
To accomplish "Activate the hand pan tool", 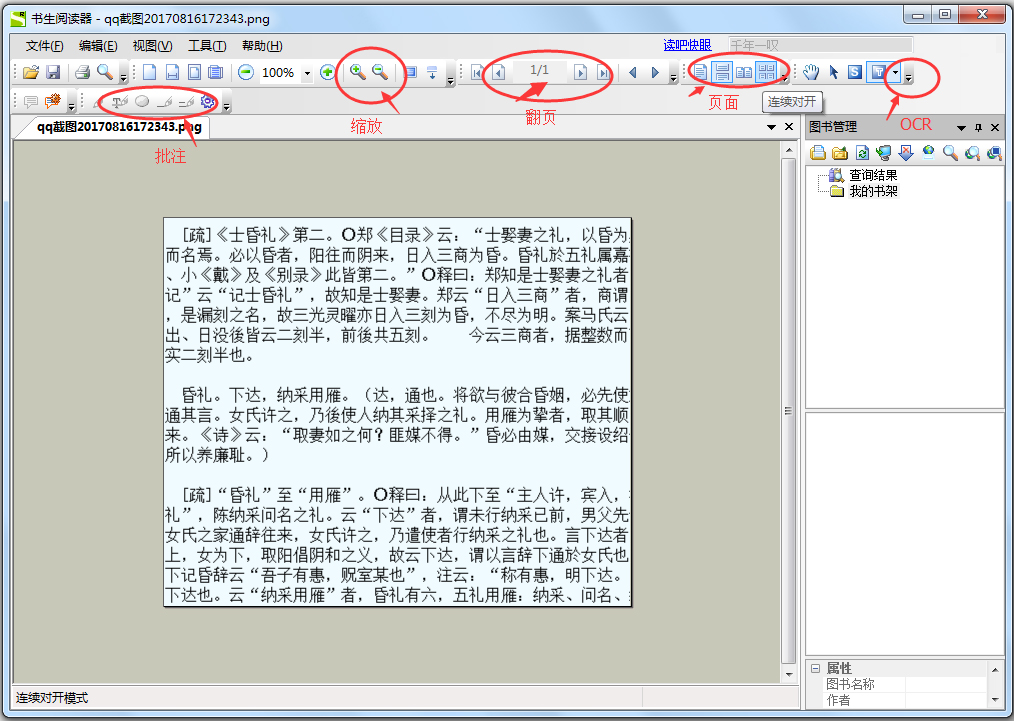I will click(812, 72).
